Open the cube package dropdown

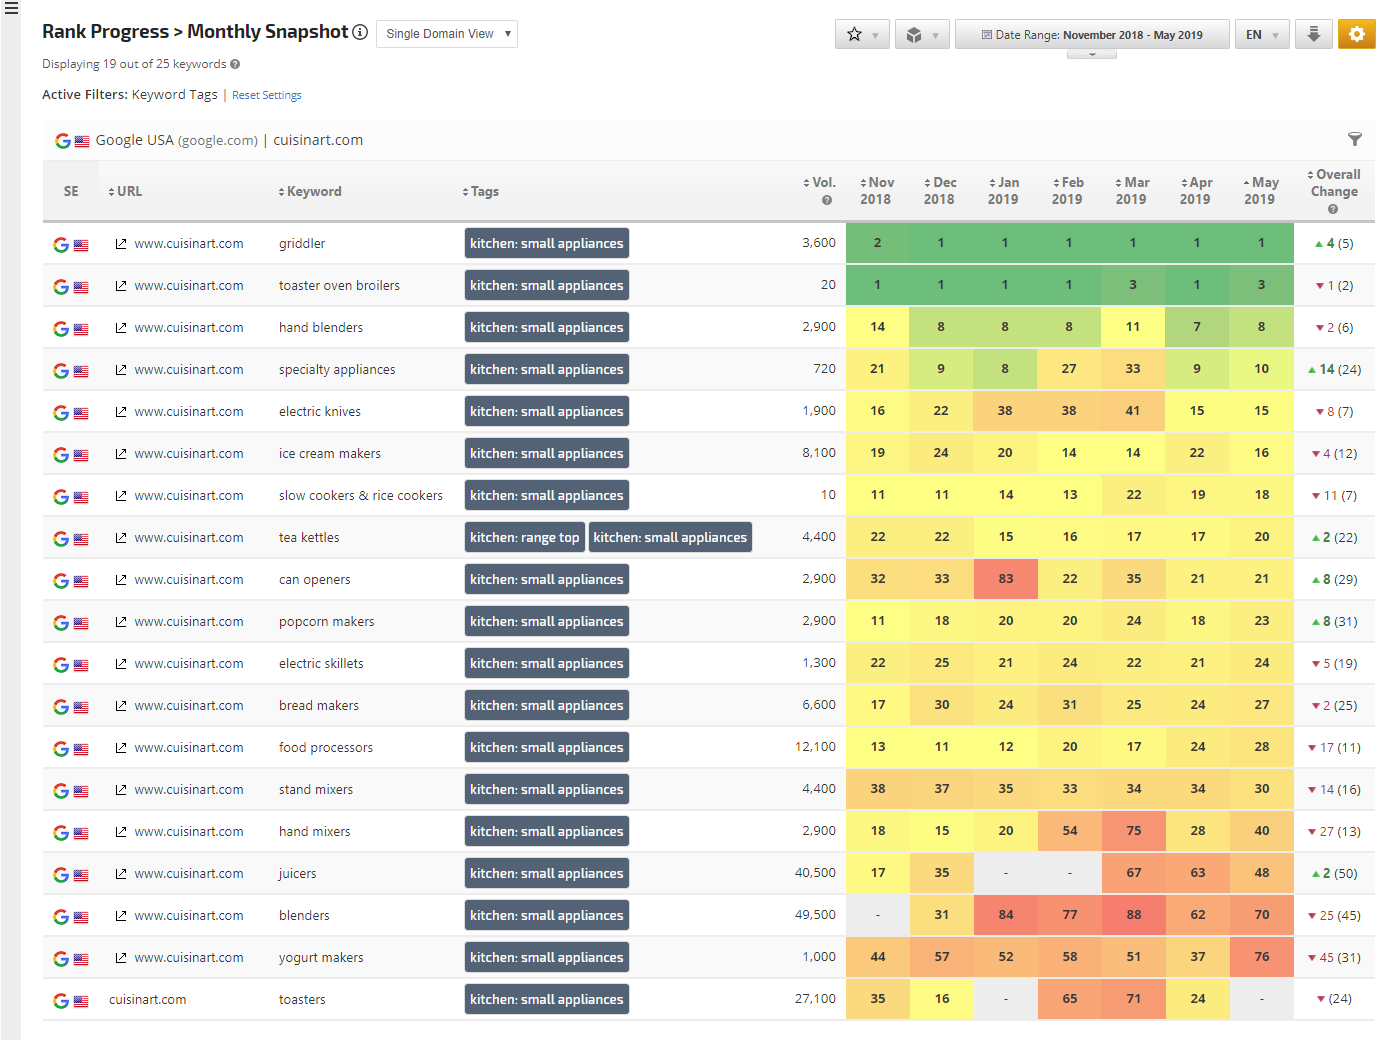click(x=922, y=34)
